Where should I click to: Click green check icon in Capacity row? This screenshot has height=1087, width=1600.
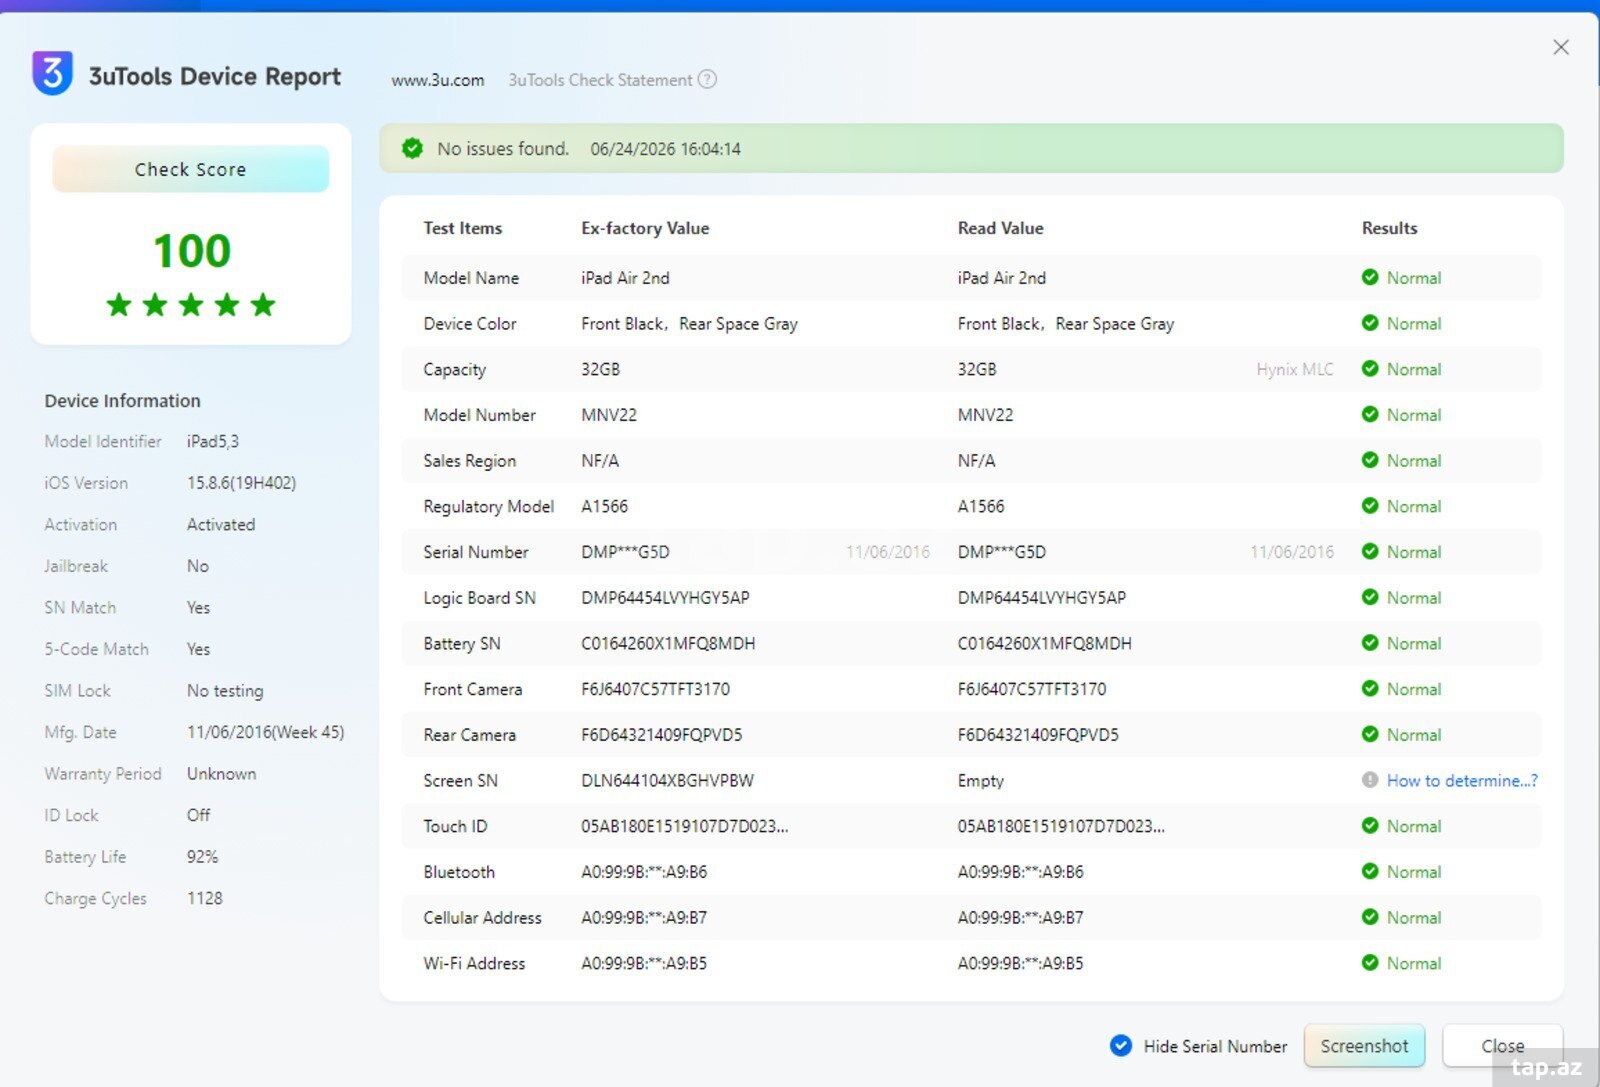1370,369
